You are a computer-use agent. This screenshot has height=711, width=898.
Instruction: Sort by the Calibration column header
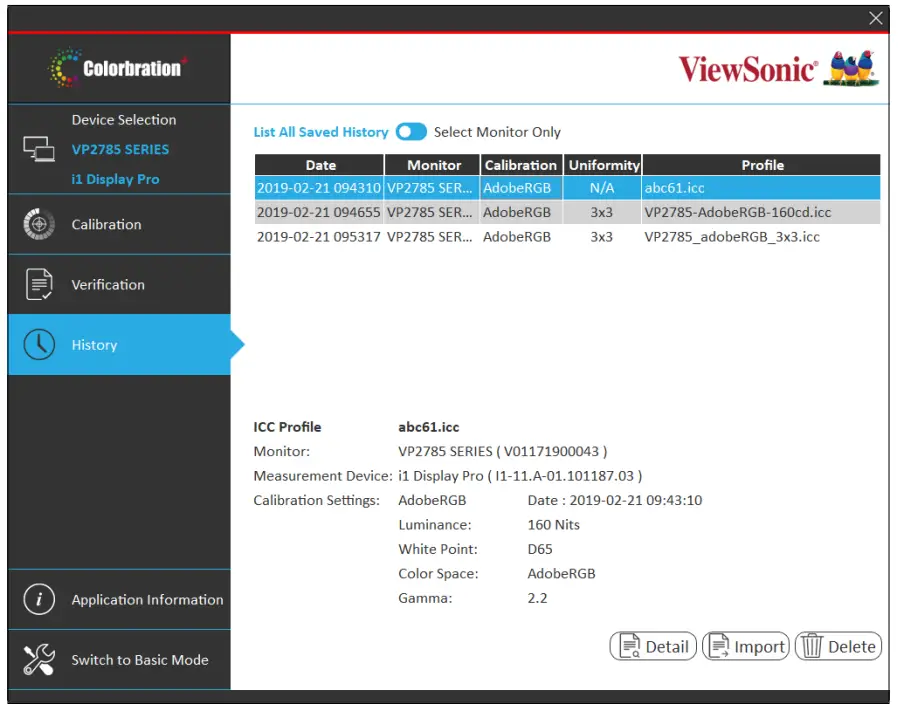(x=521, y=165)
